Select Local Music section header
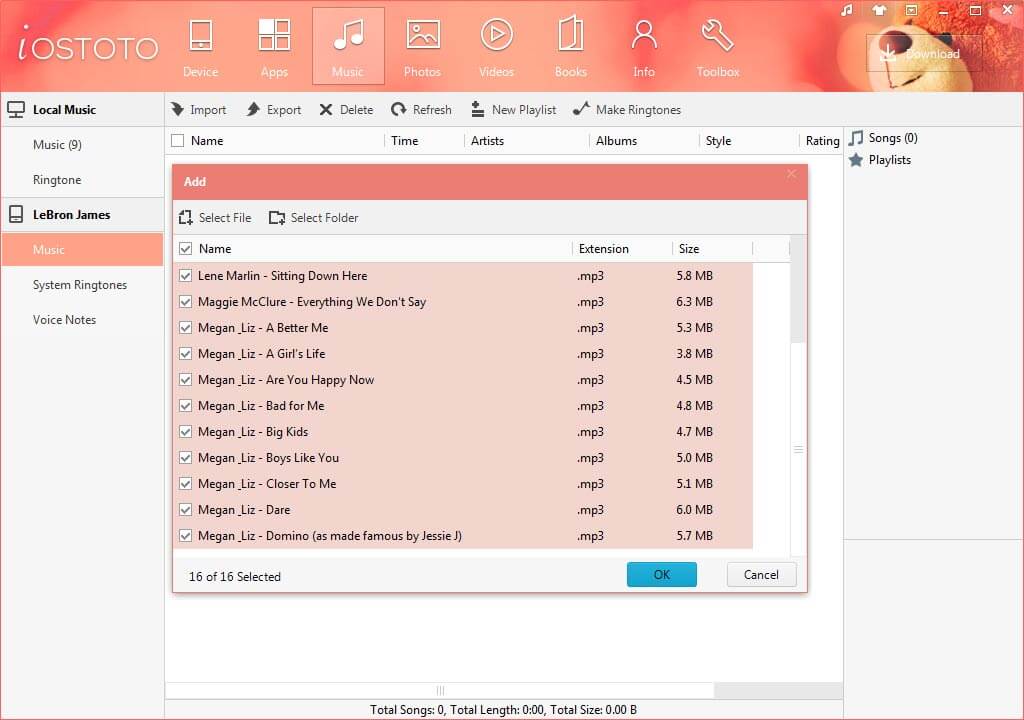 [x=82, y=110]
